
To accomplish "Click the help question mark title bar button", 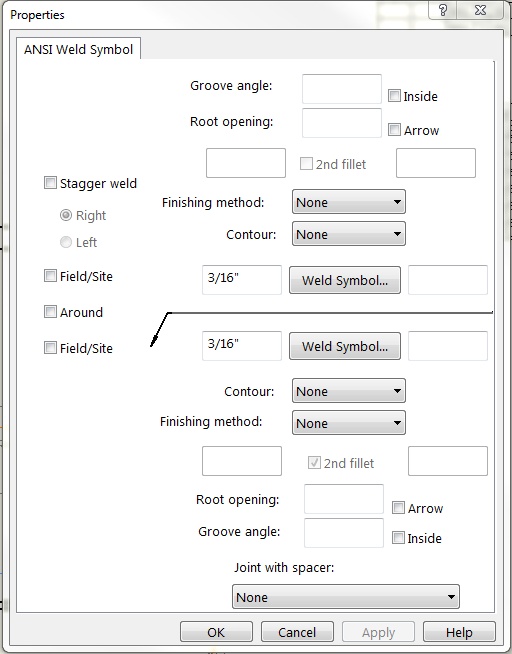I will 443,10.
